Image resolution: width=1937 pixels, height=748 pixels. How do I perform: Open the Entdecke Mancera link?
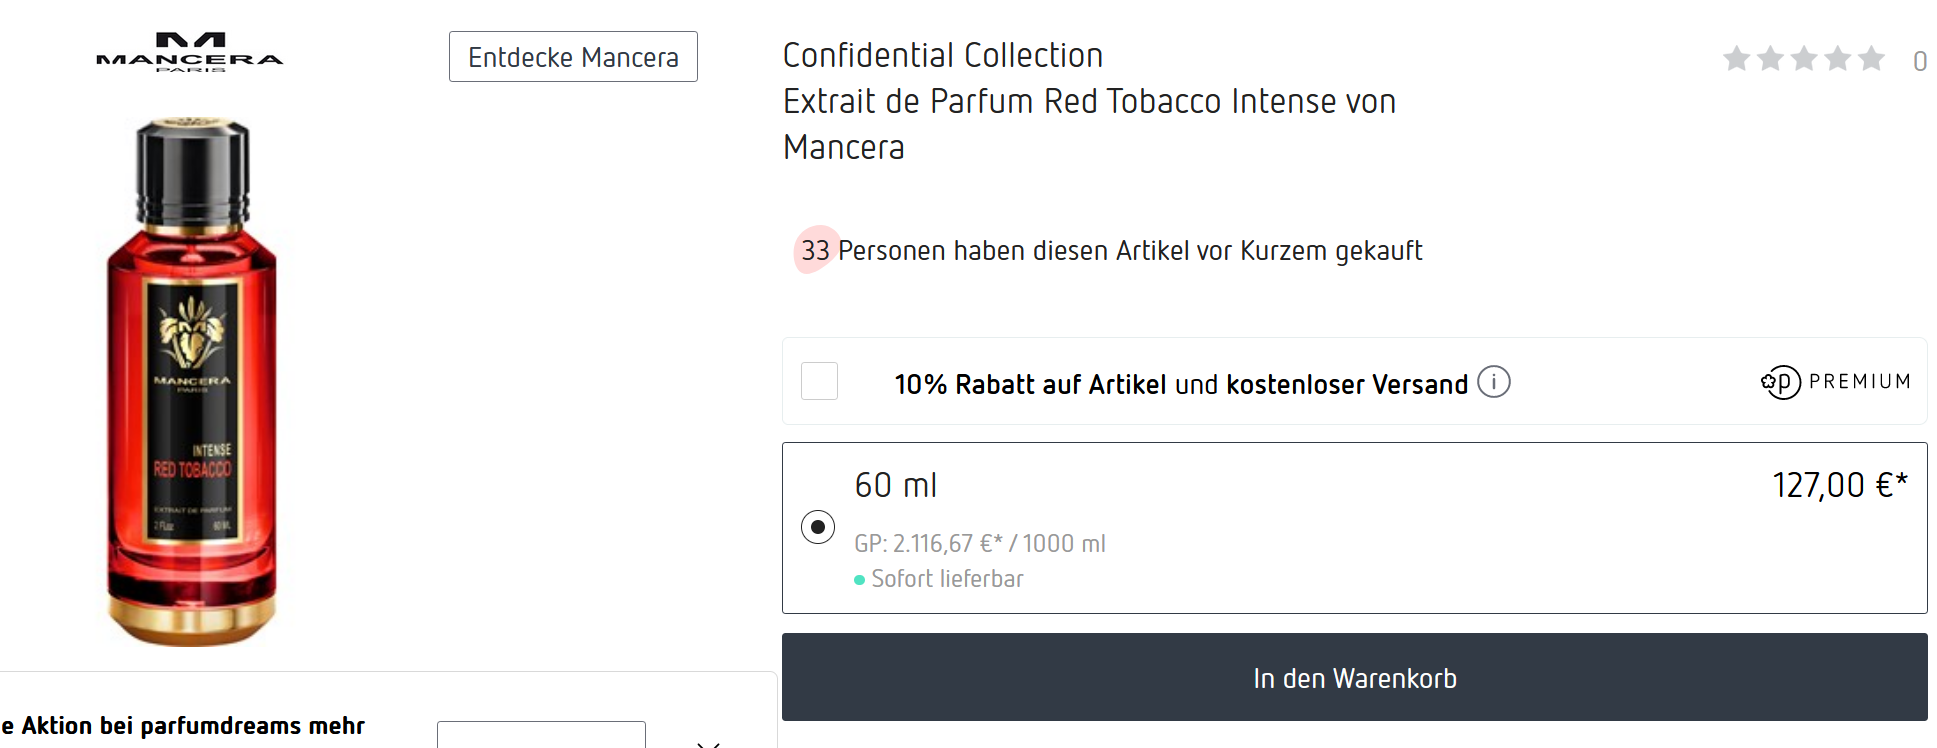(573, 57)
